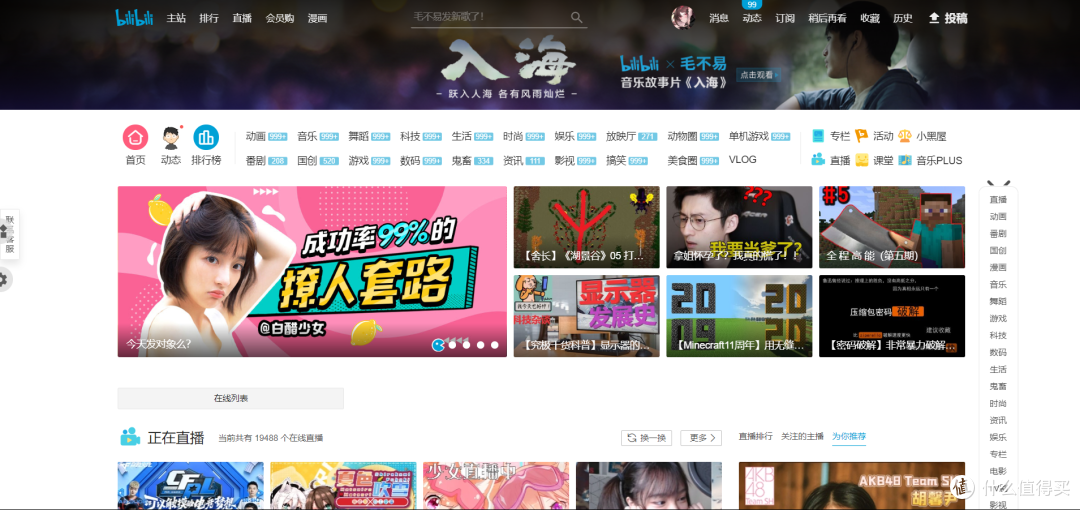Open the 首页 home icon
Viewport: 1080px width, 510px height.
pos(136,137)
